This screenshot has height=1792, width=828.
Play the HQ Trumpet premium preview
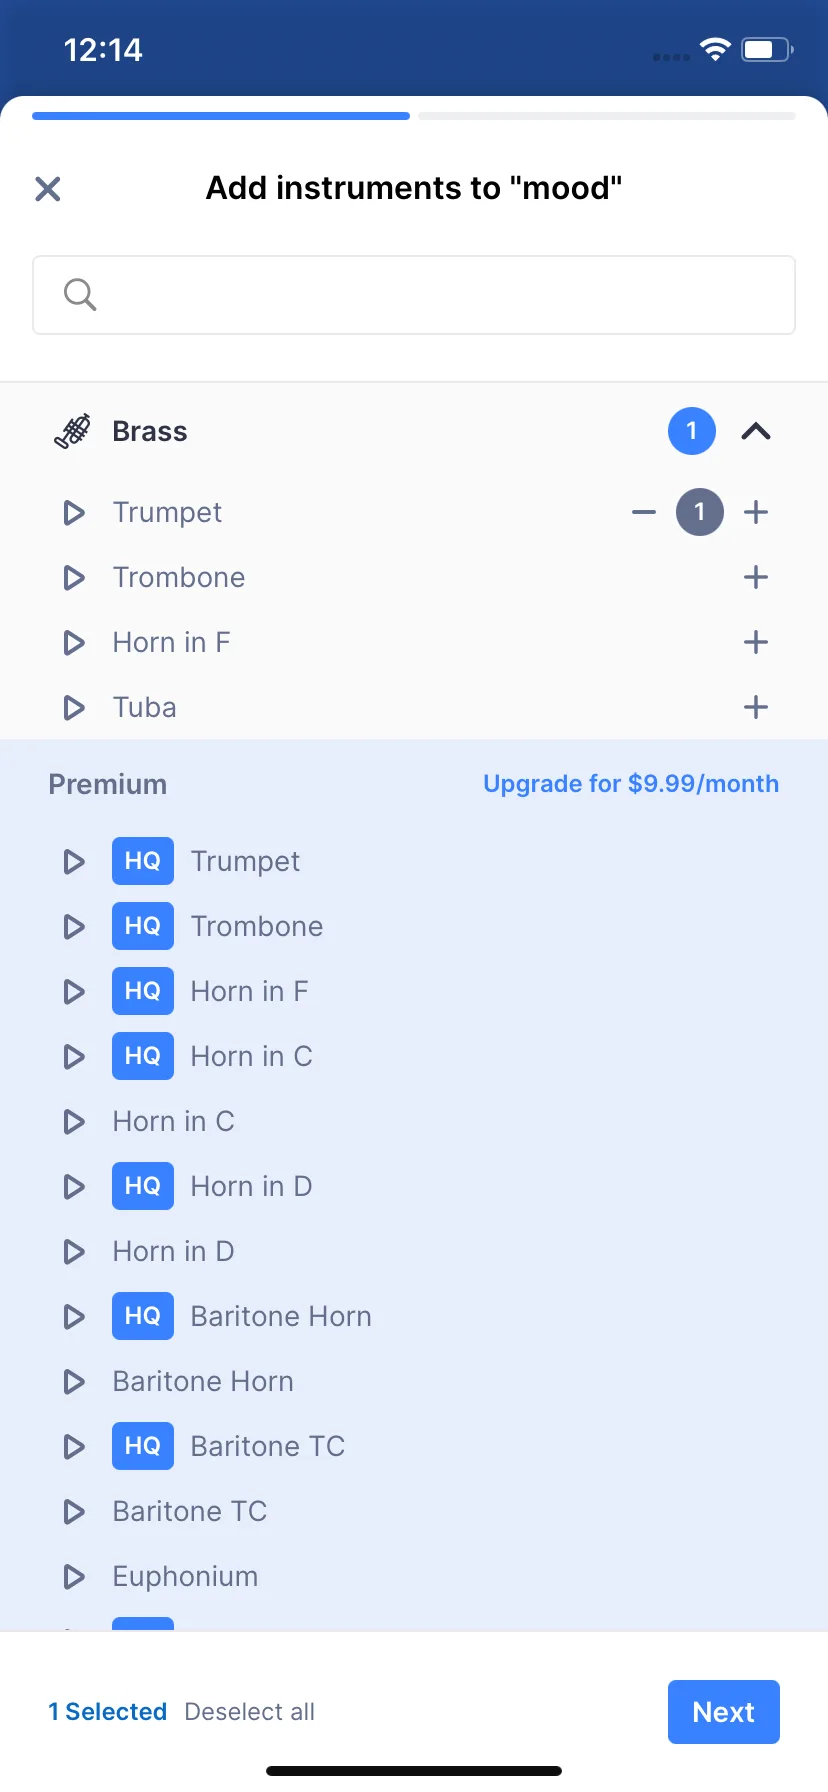coord(74,862)
